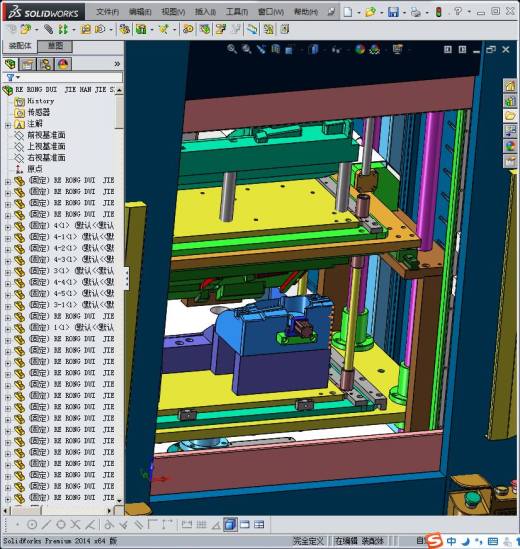Viewport: 520px width, 549px height.
Task: Toggle the highlighted 3D cube view button
Action: pos(230,524)
